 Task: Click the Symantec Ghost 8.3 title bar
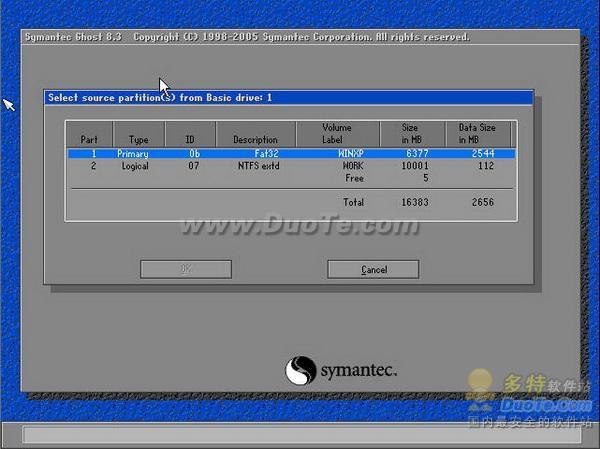click(x=300, y=37)
